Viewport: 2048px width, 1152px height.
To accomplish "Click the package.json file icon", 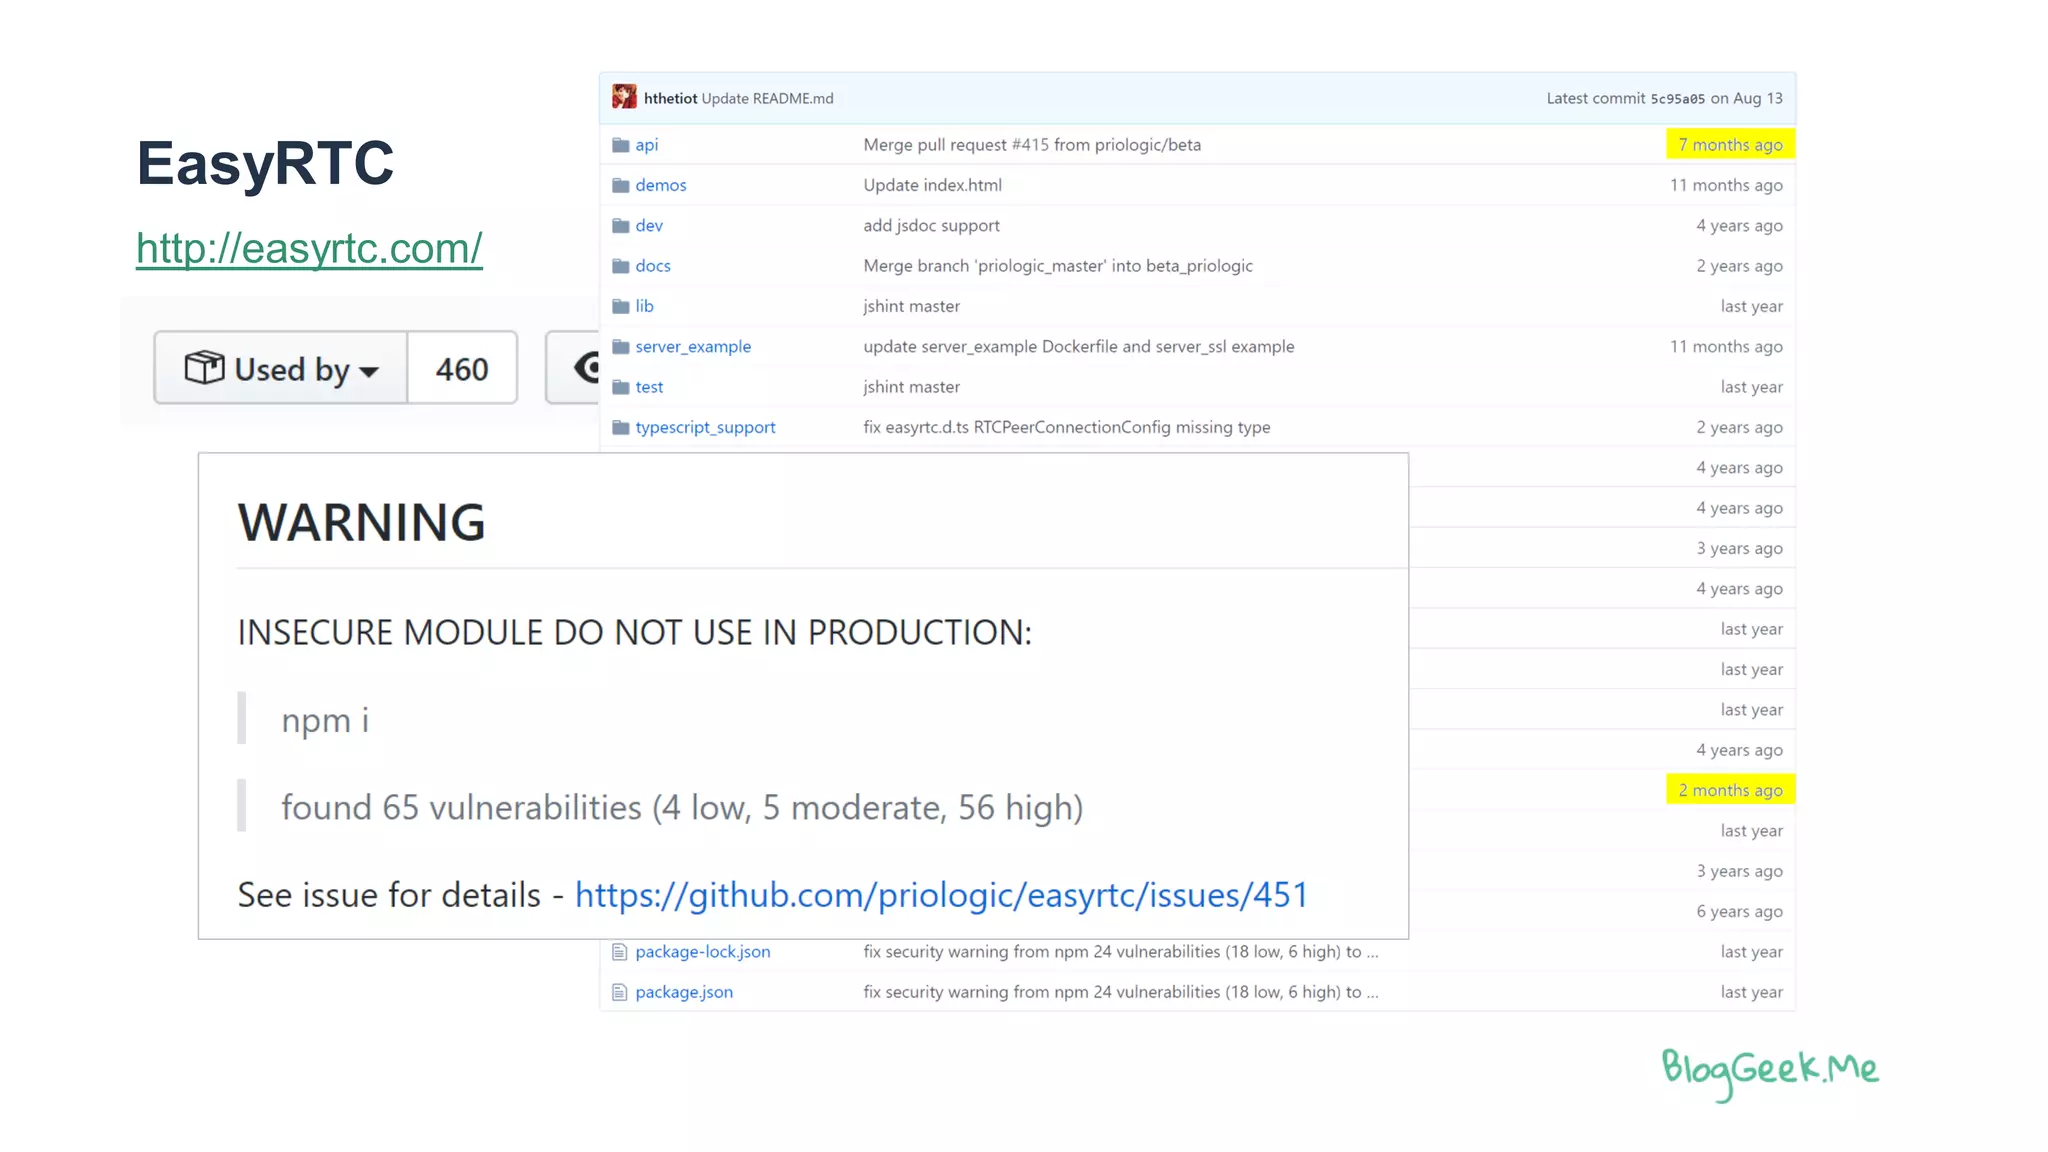I will point(619,992).
